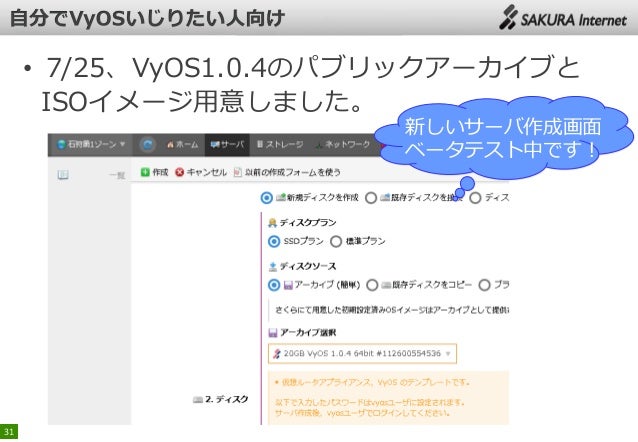The height and width of the screenshot is (442, 638).
Task: Click the slide number 31 badge
Action: tap(9, 432)
